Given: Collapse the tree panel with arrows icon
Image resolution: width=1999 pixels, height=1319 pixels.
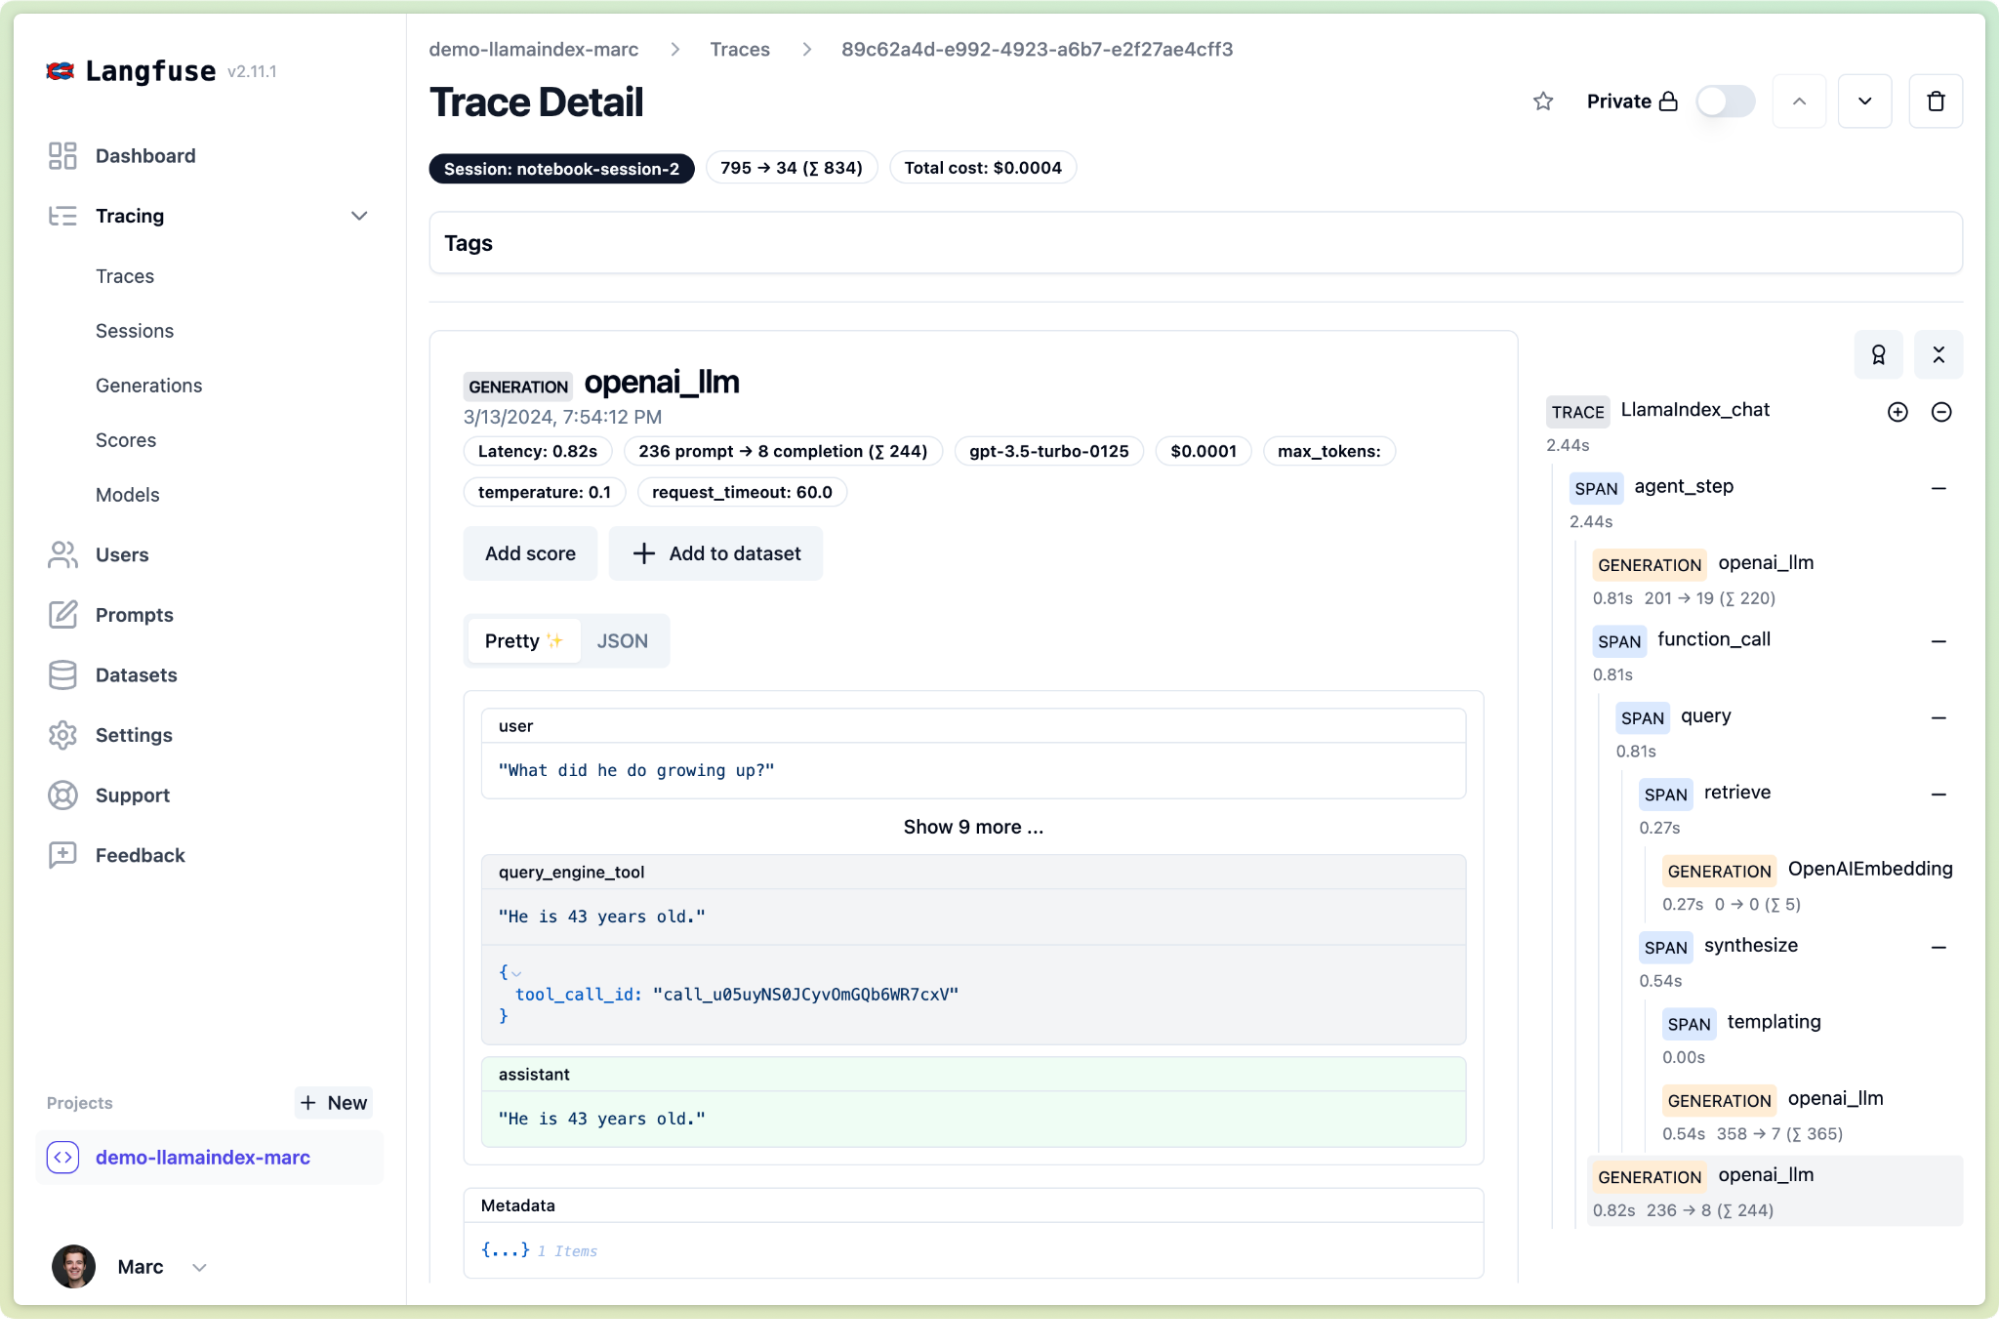Looking at the screenshot, I should pos(1938,355).
